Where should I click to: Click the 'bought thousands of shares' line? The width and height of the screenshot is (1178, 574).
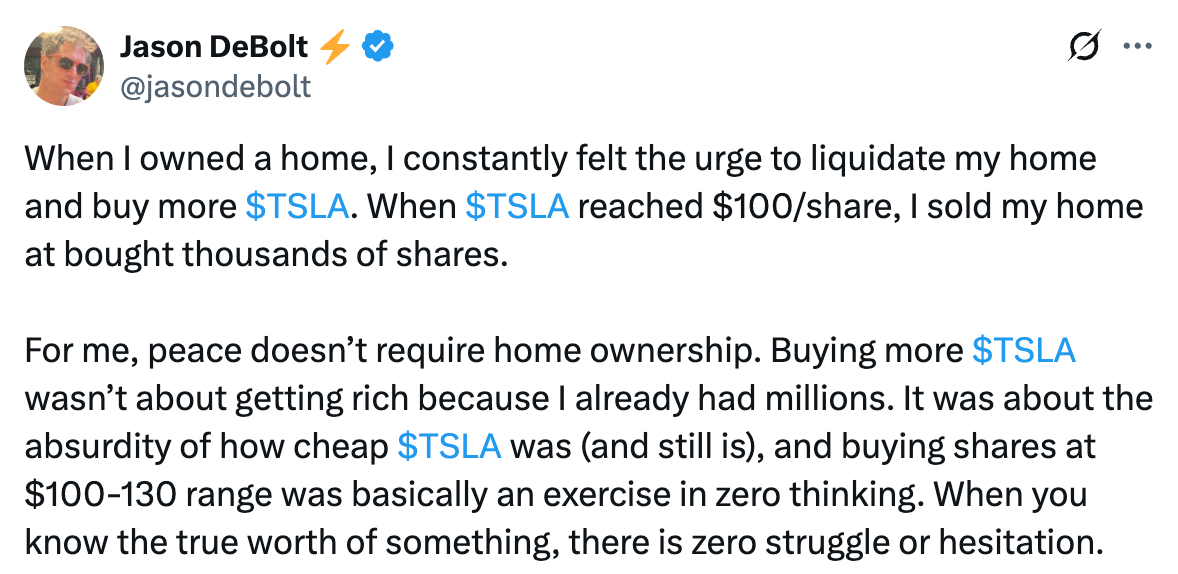tap(282, 255)
